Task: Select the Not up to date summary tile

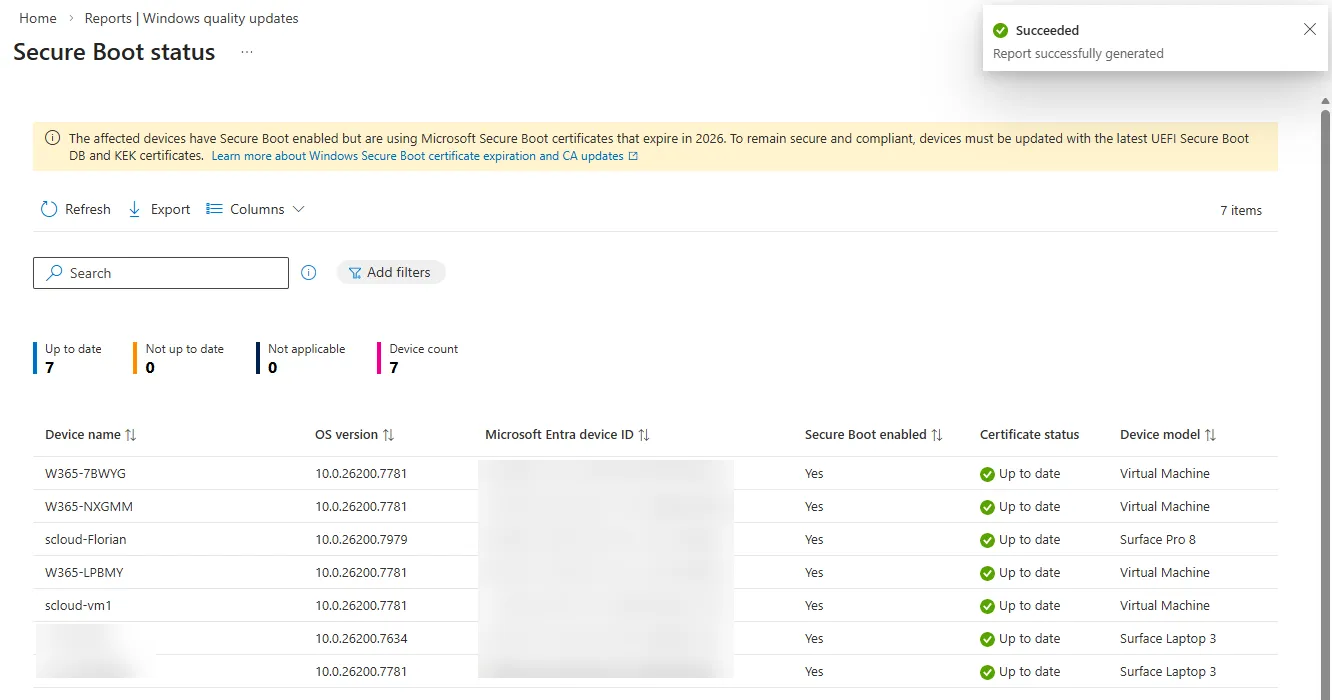Action: click(x=179, y=358)
